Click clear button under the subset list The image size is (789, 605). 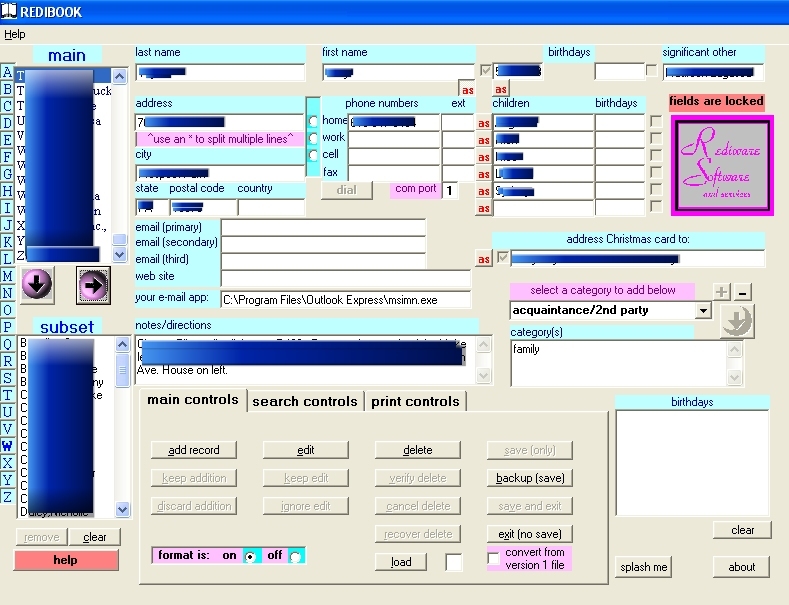95,538
